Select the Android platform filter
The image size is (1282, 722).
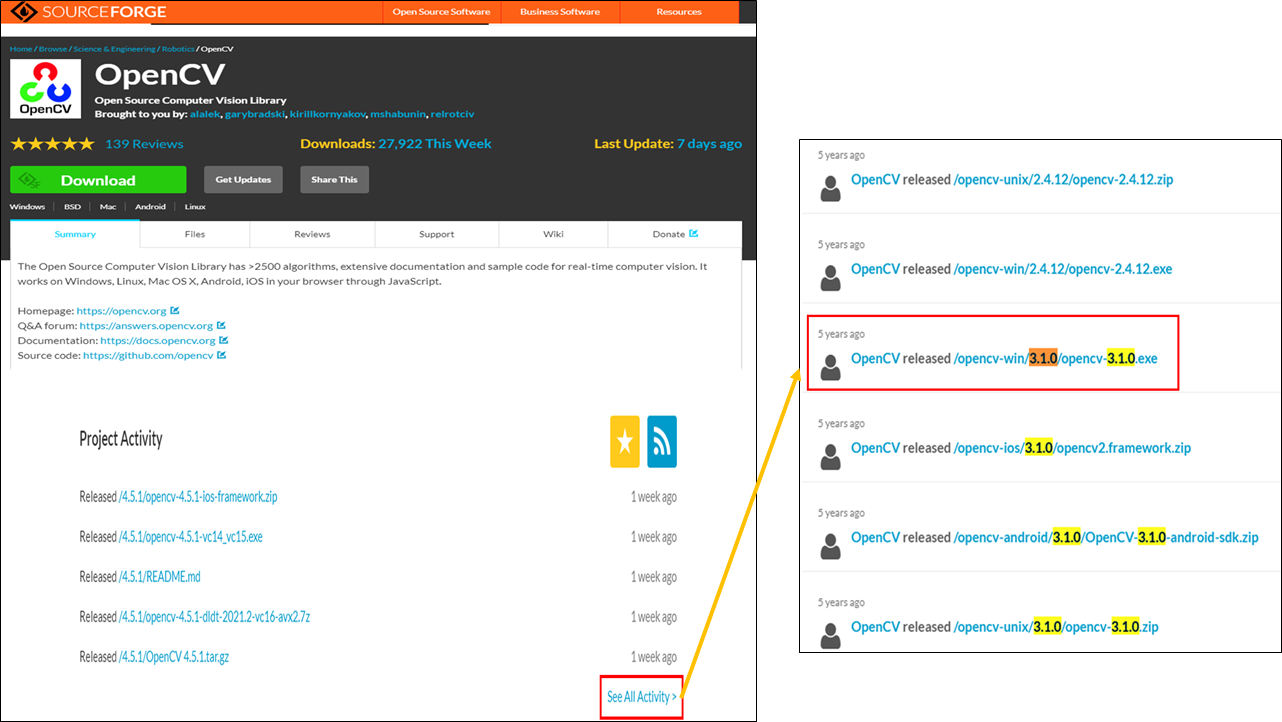(x=151, y=207)
